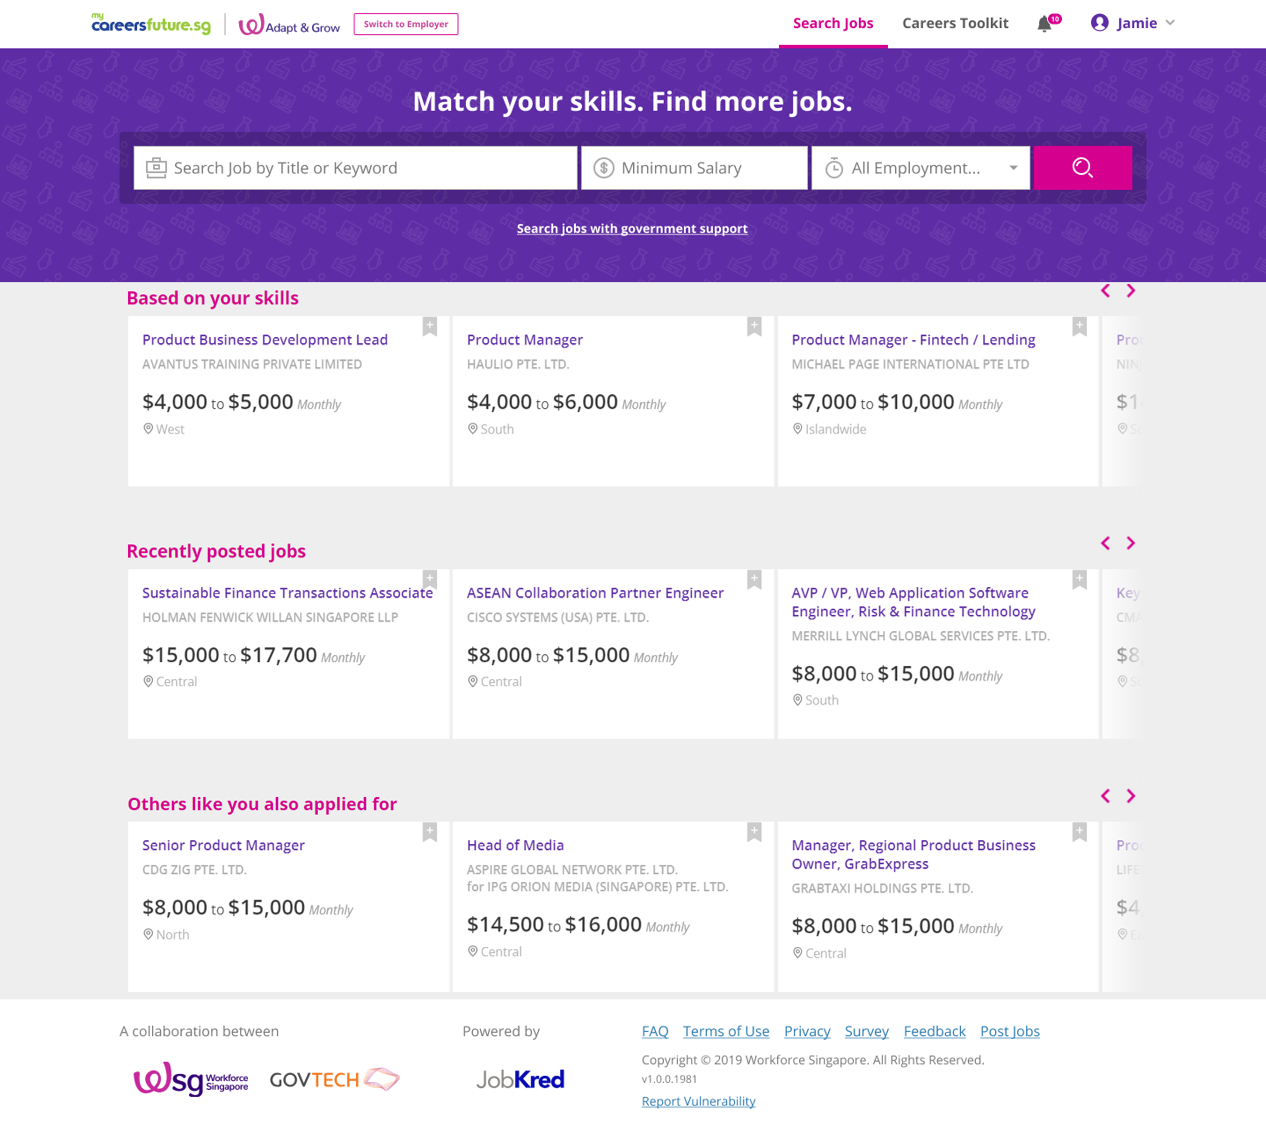Click the Adapt & Grow logo
1266x1125 pixels.
[x=289, y=24]
